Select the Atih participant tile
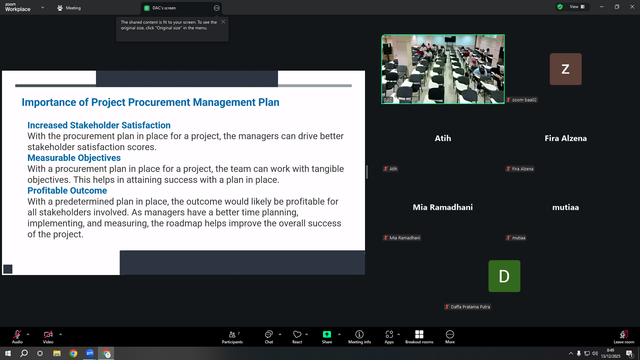Viewport: 640px width, 360px height. tap(443, 138)
